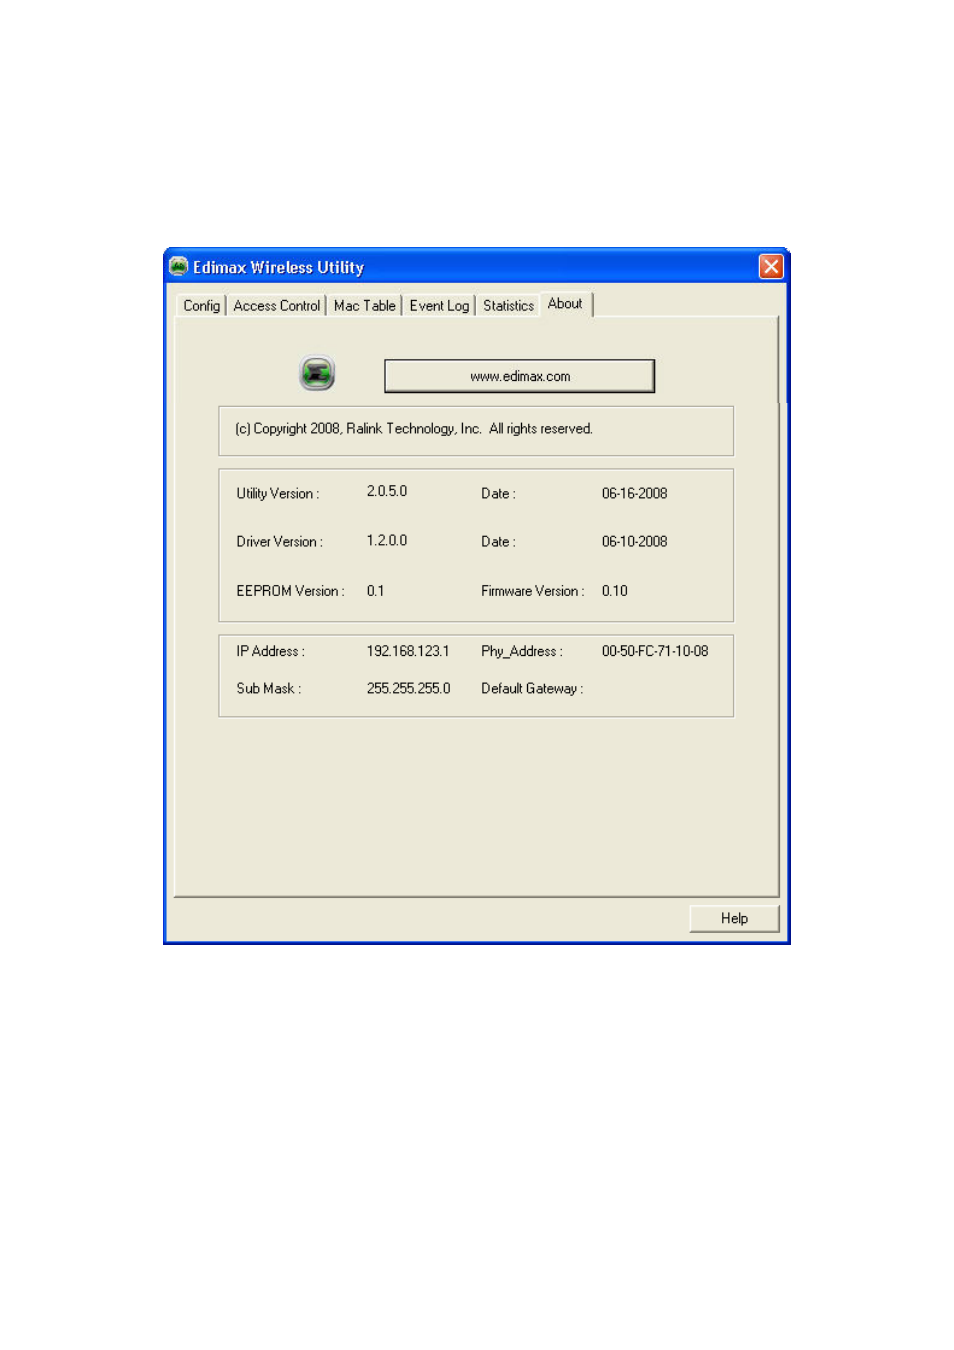Click the Edimax Wireless Utility title text
The height and width of the screenshot is (1350, 954).
point(278,267)
